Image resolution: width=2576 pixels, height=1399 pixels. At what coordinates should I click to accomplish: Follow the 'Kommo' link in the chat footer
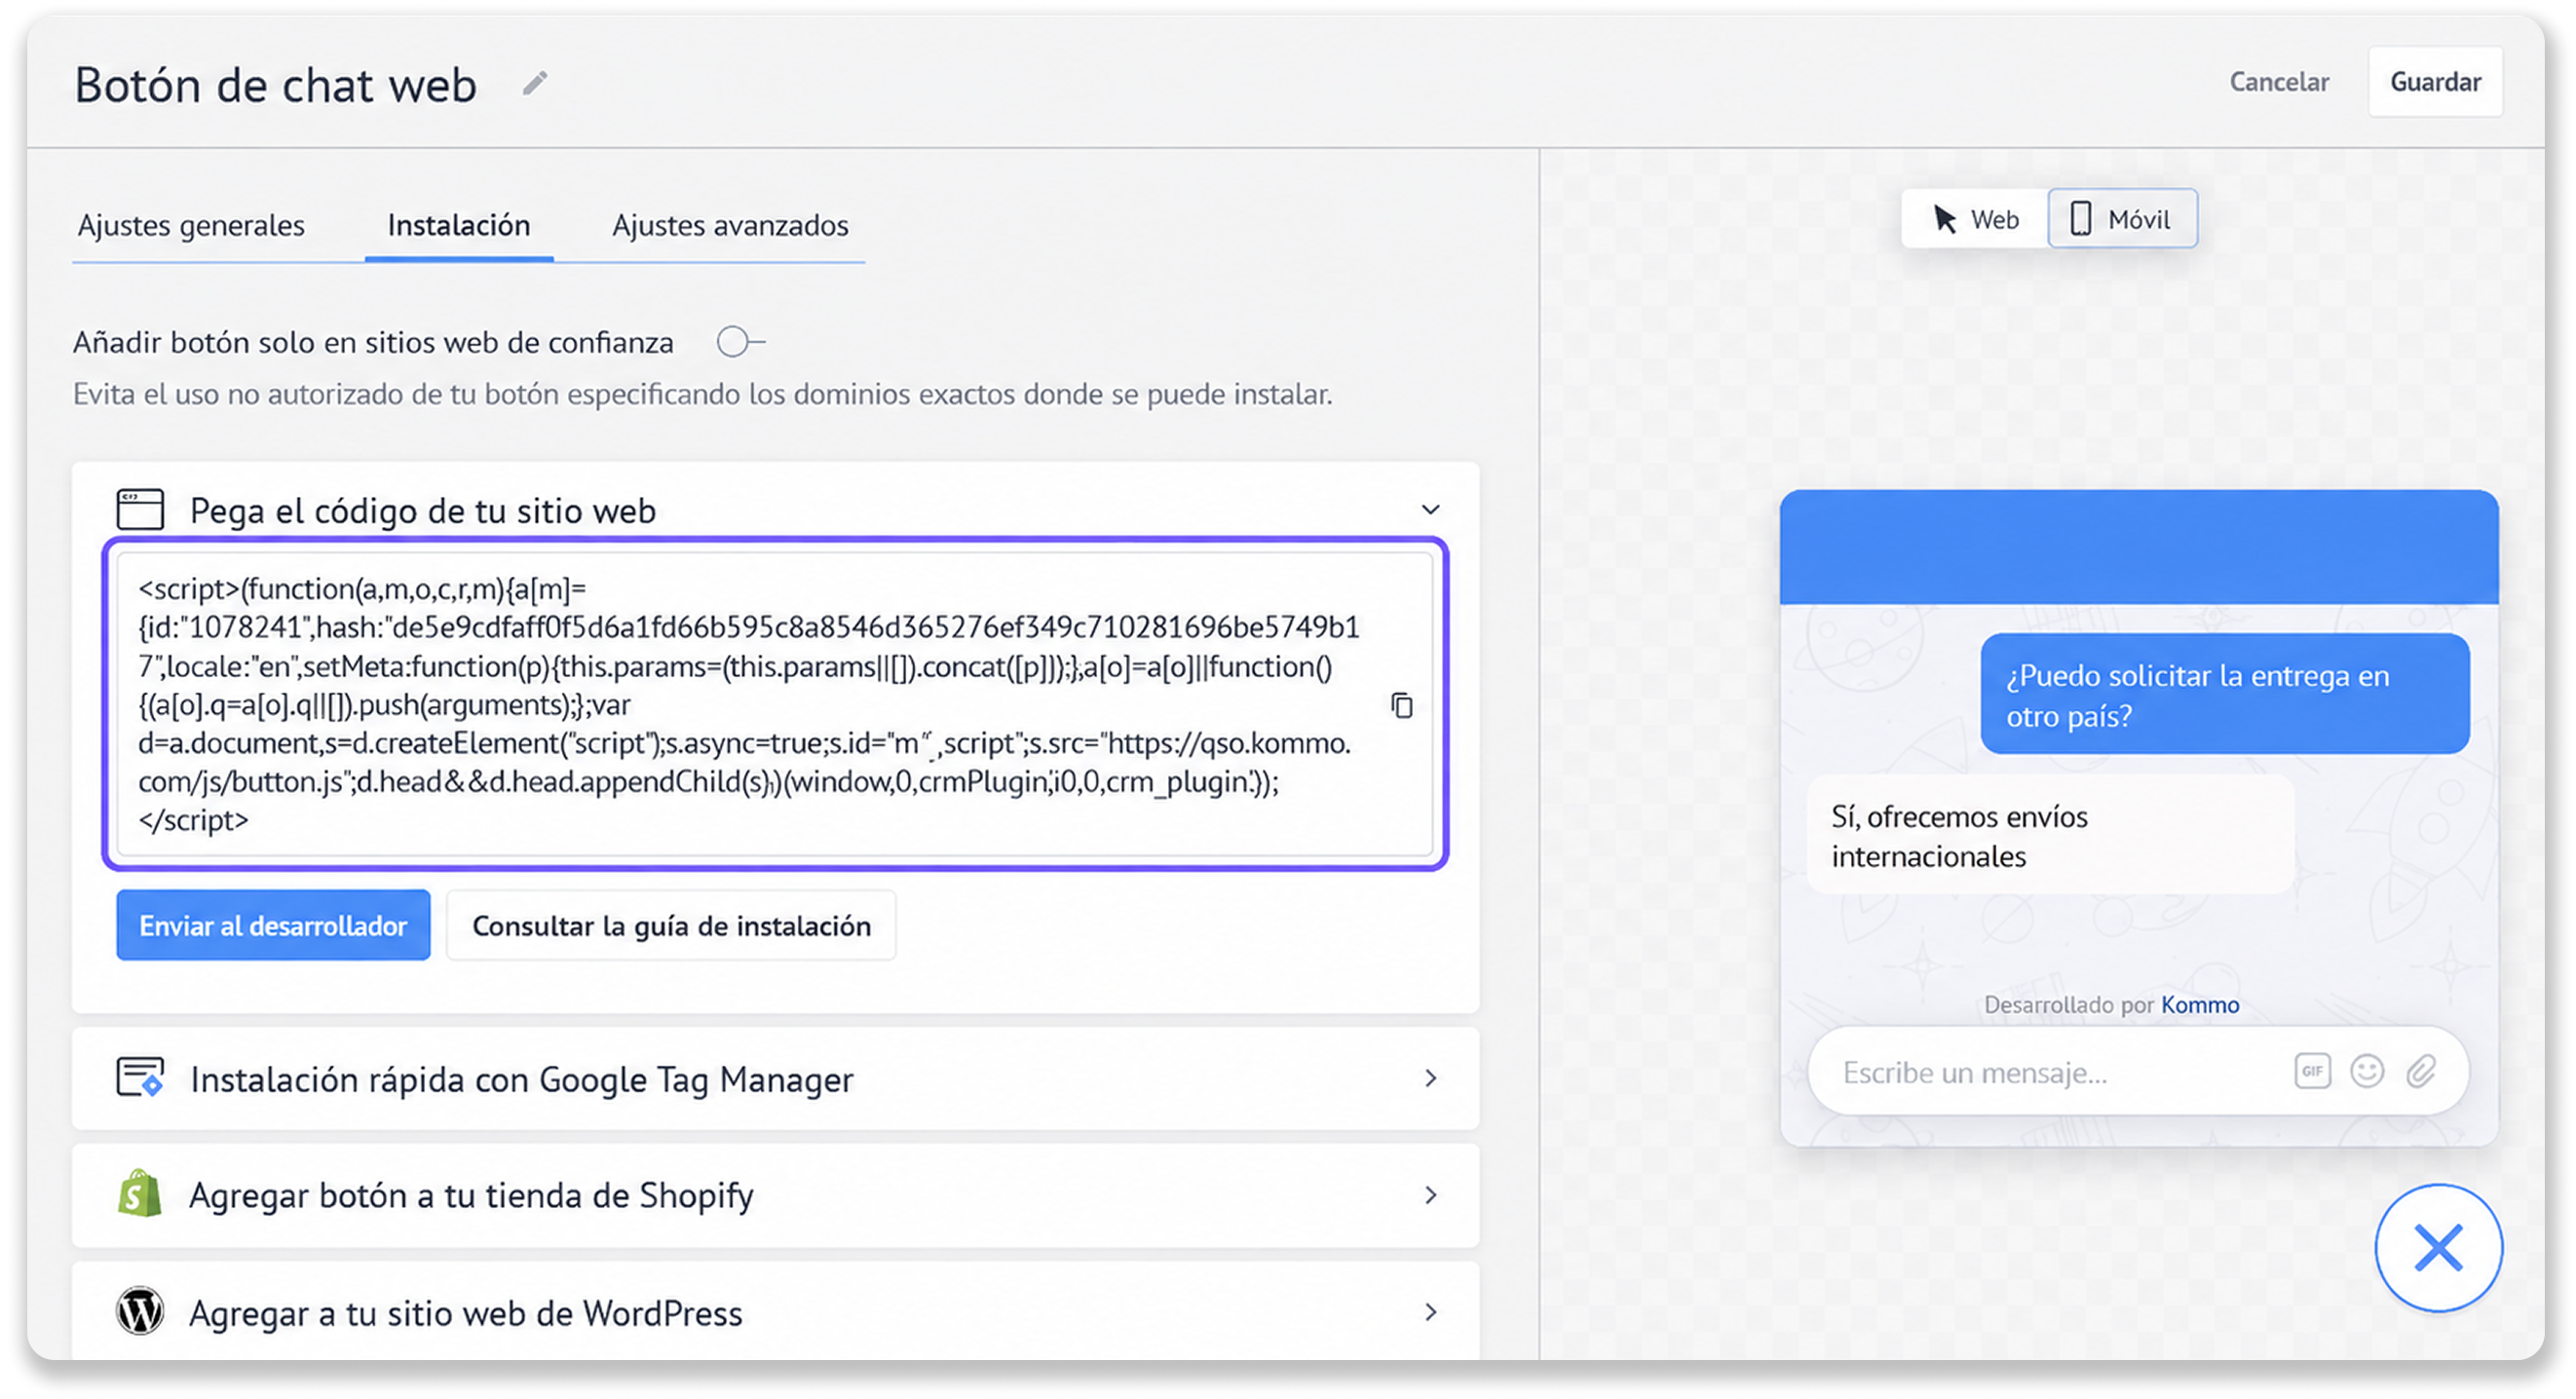[x=2200, y=1004]
